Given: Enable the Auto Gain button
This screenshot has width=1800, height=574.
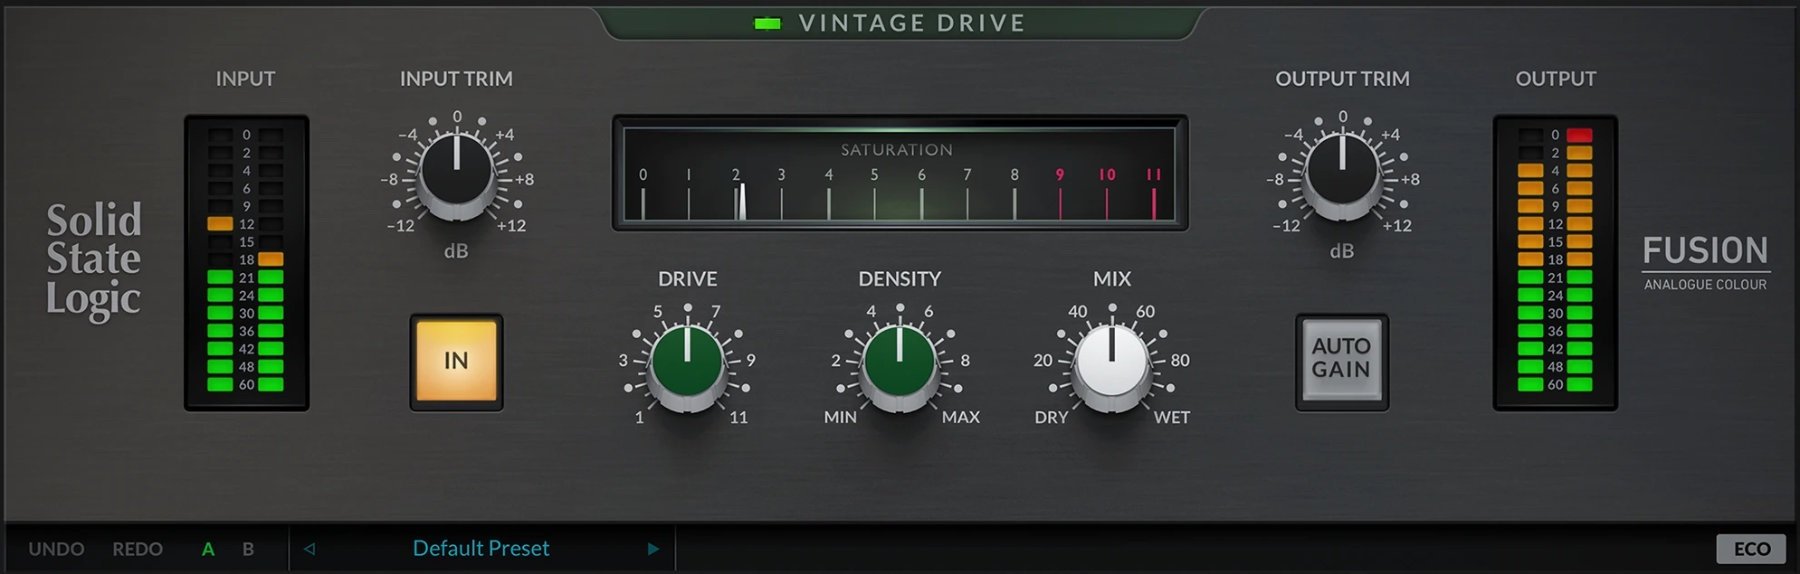Looking at the screenshot, I should click(x=1342, y=361).
